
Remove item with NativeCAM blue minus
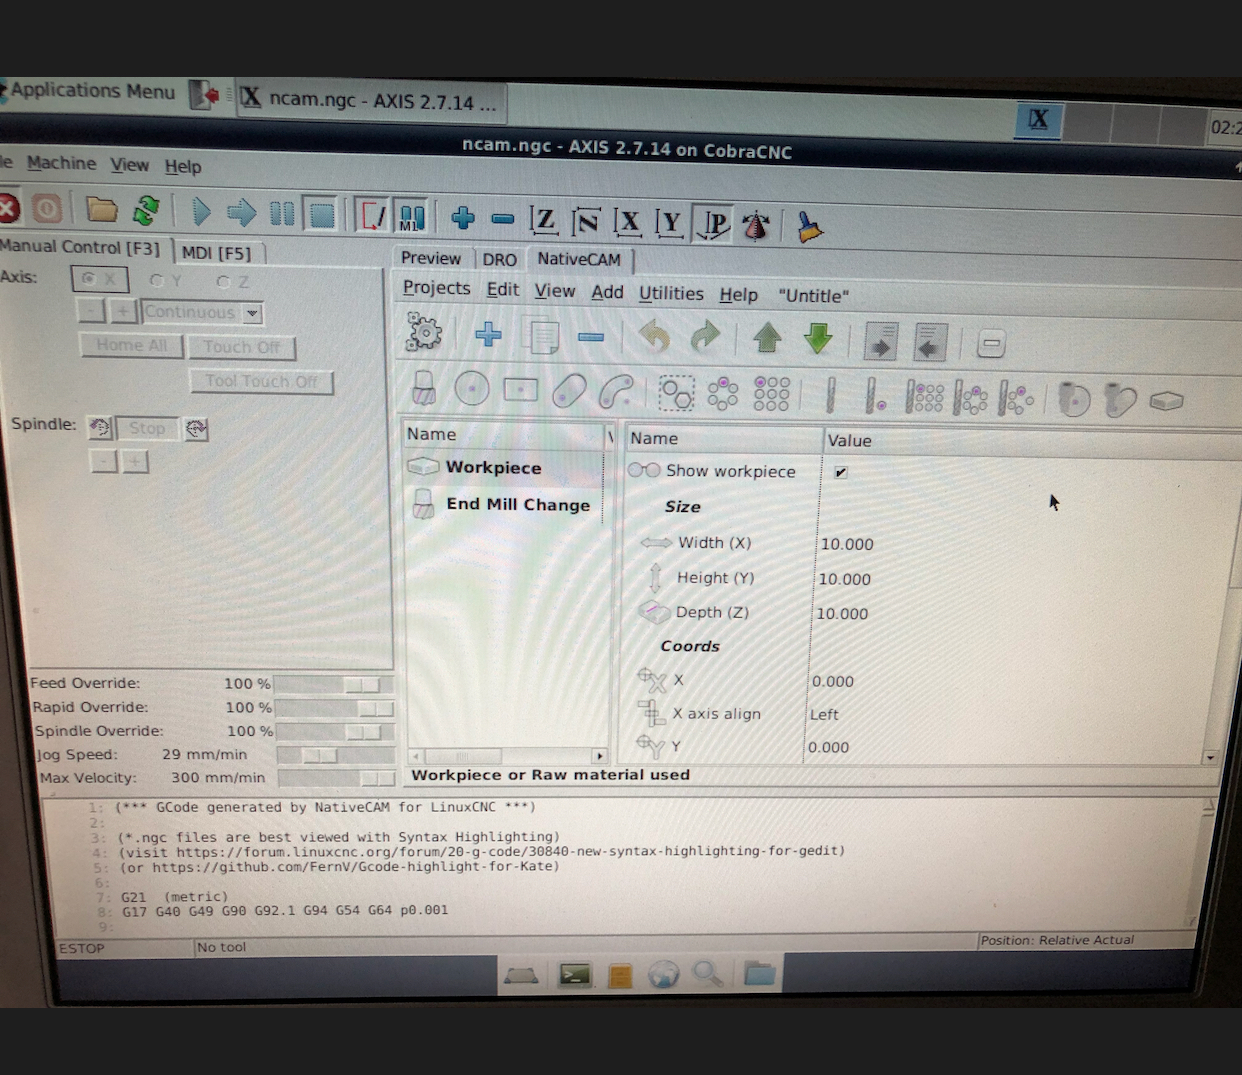click(x=591, y=337)
